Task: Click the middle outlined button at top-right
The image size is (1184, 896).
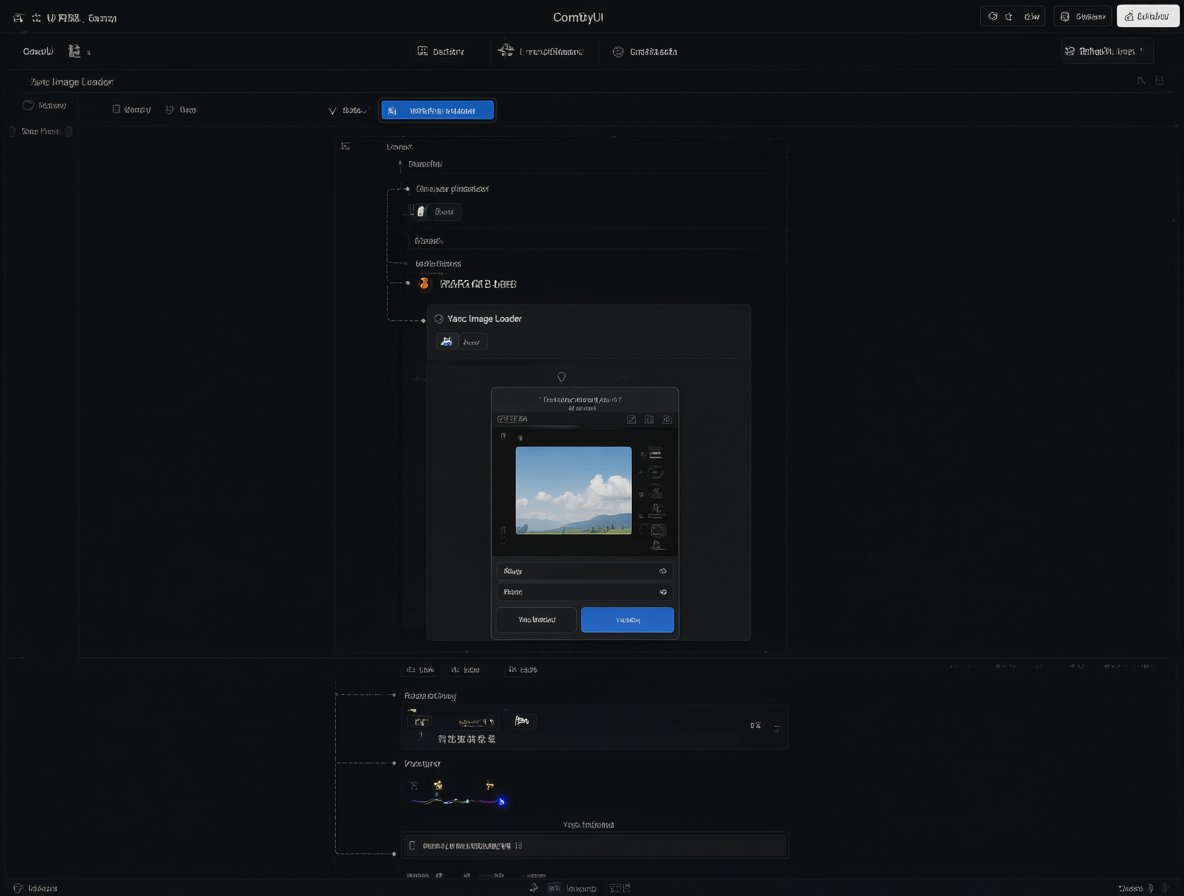Action: pos(1083,16)
